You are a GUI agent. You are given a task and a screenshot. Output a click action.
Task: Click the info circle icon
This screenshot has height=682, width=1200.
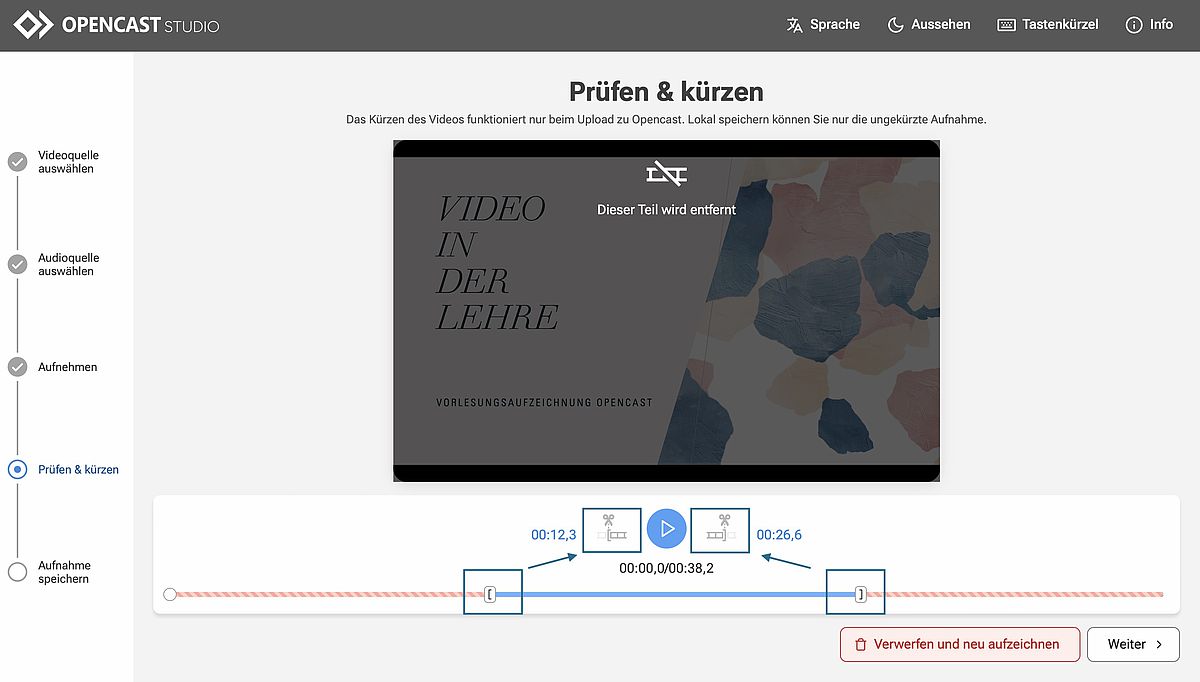1134,25
